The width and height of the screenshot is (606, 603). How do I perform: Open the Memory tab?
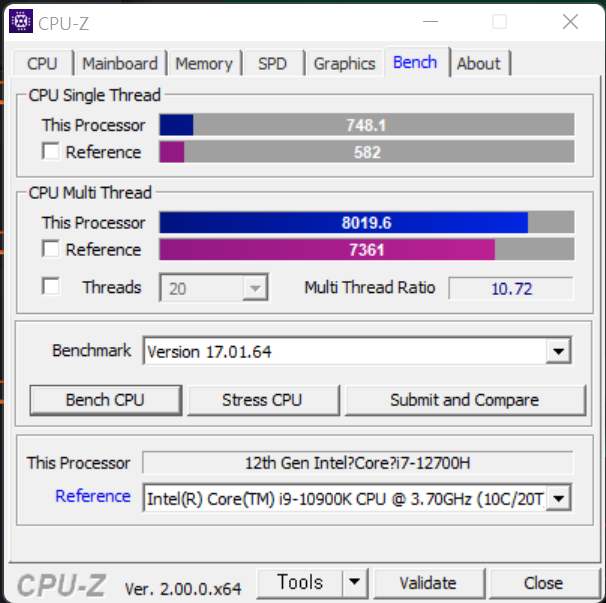(204, 63)
